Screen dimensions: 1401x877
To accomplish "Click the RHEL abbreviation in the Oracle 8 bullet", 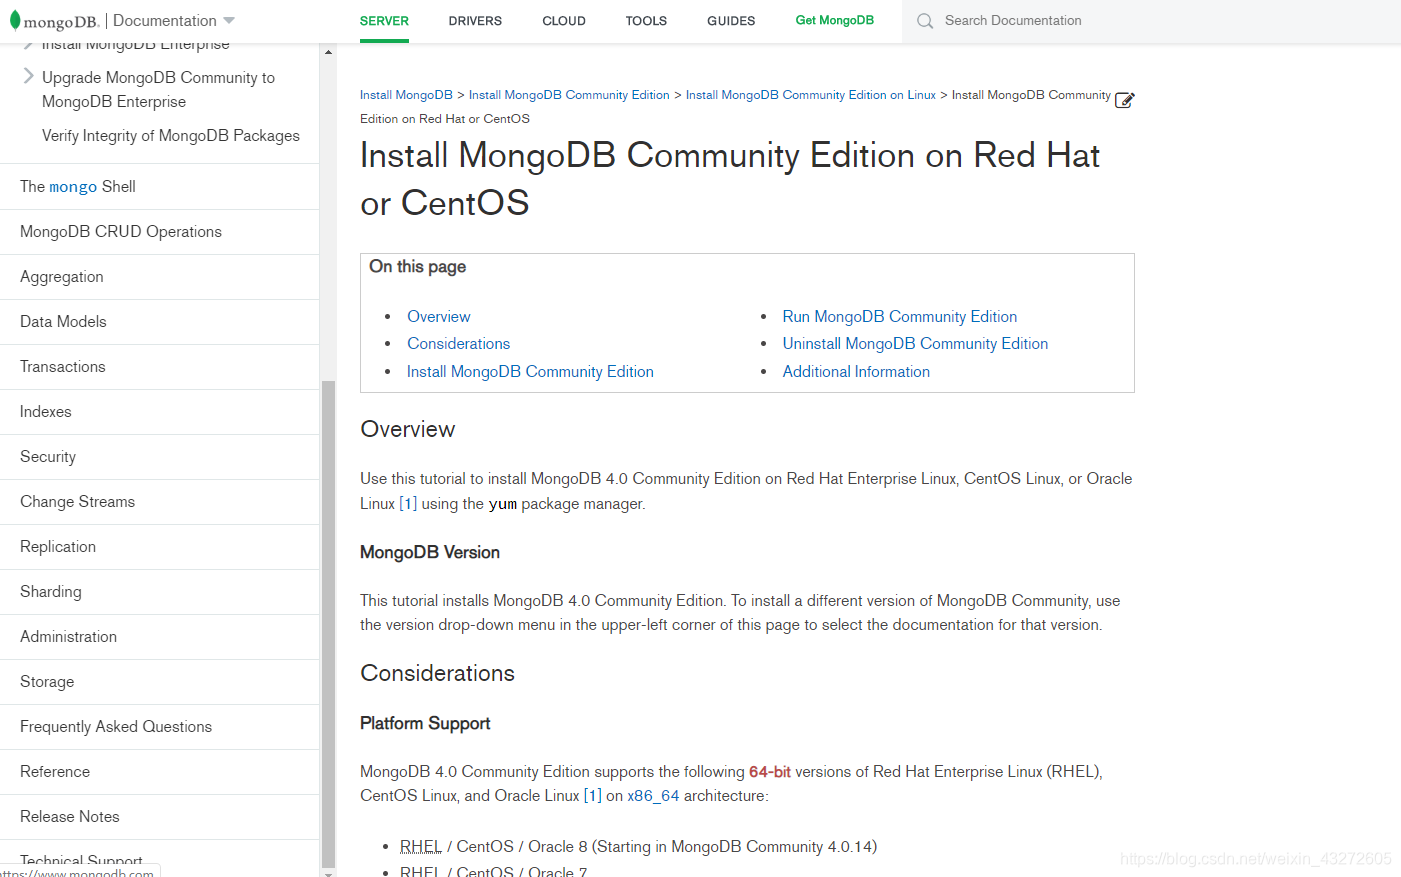I will click(420, 847).
